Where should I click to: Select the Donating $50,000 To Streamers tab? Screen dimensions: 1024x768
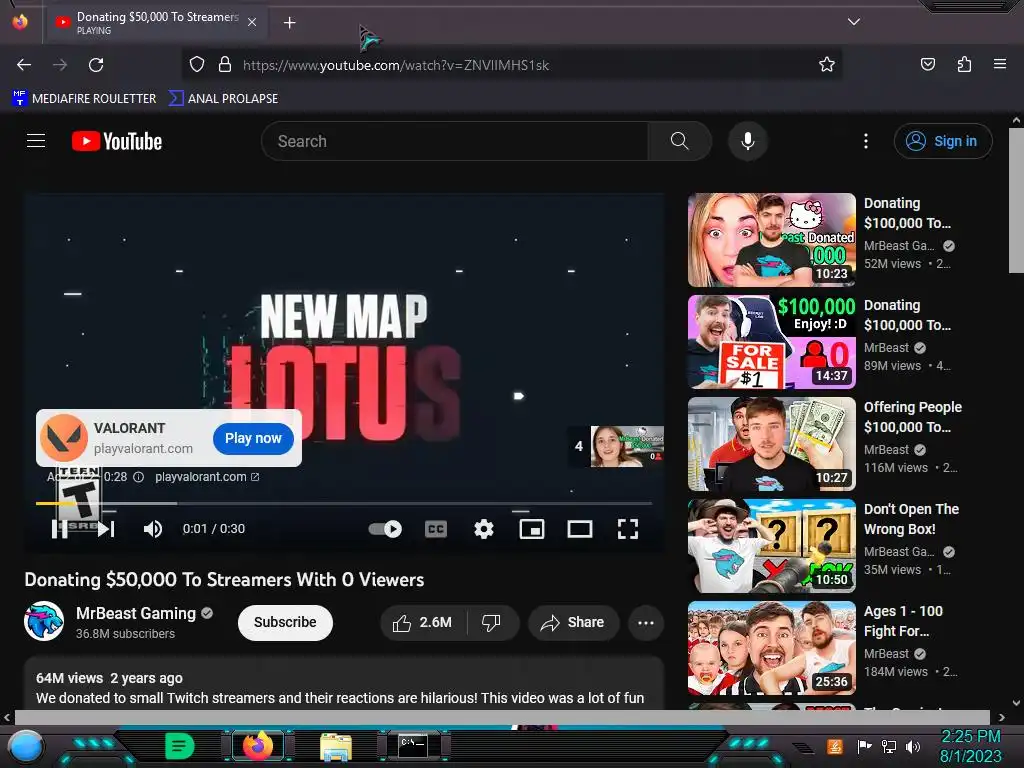157,22
